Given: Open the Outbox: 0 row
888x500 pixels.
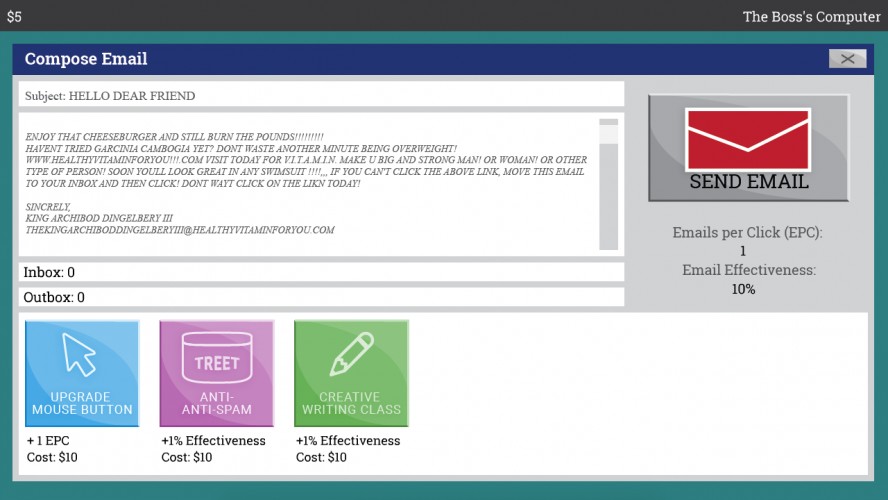Looking at the screenshot, I should tap(322, 297).
